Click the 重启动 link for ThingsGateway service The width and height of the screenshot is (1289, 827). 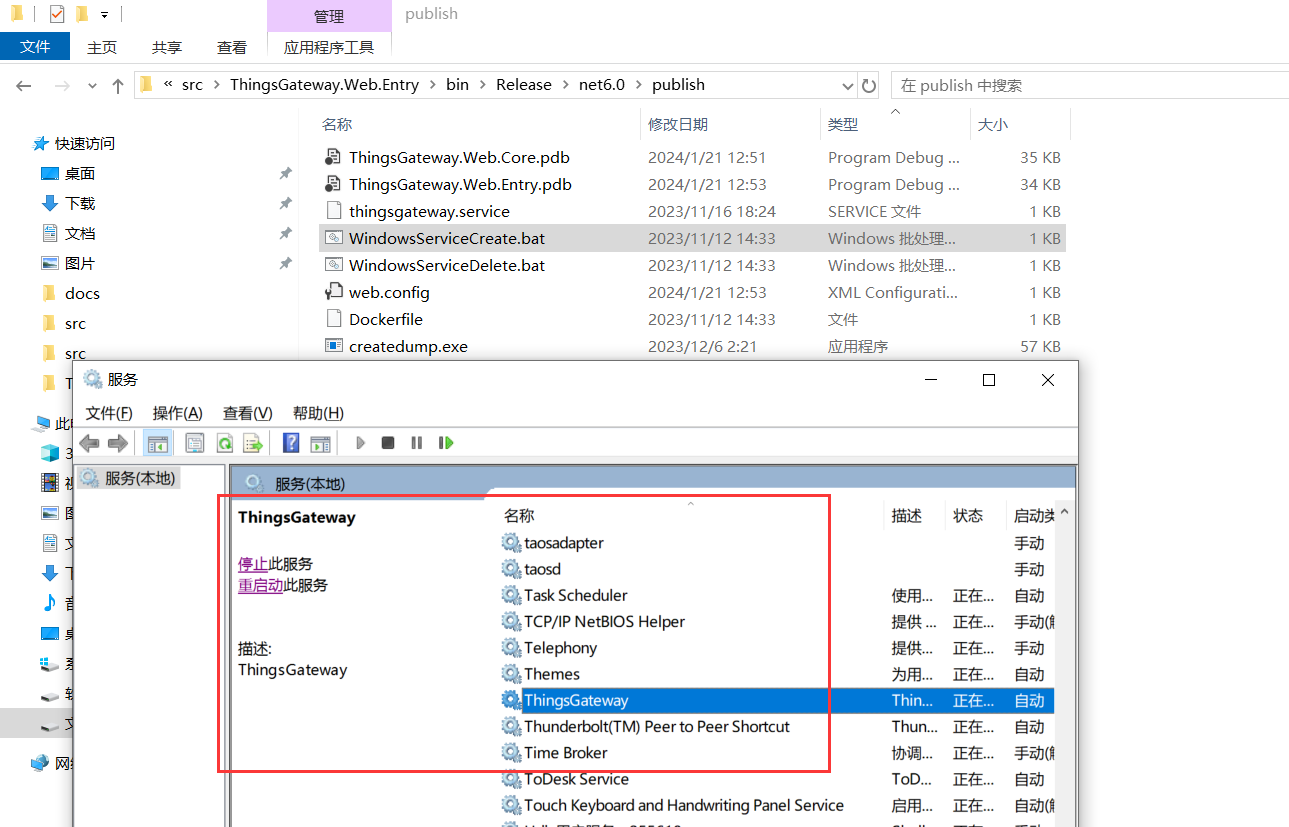point(260,586)
